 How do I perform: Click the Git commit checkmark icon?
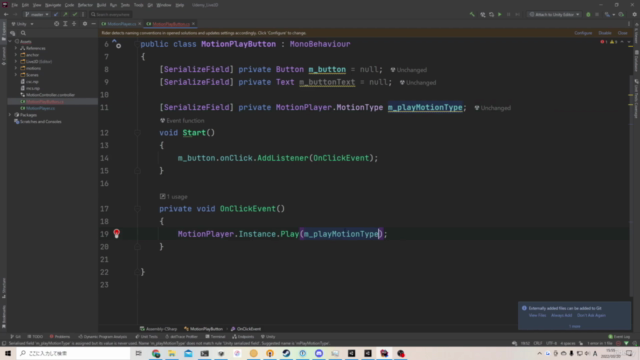point(75,14)
